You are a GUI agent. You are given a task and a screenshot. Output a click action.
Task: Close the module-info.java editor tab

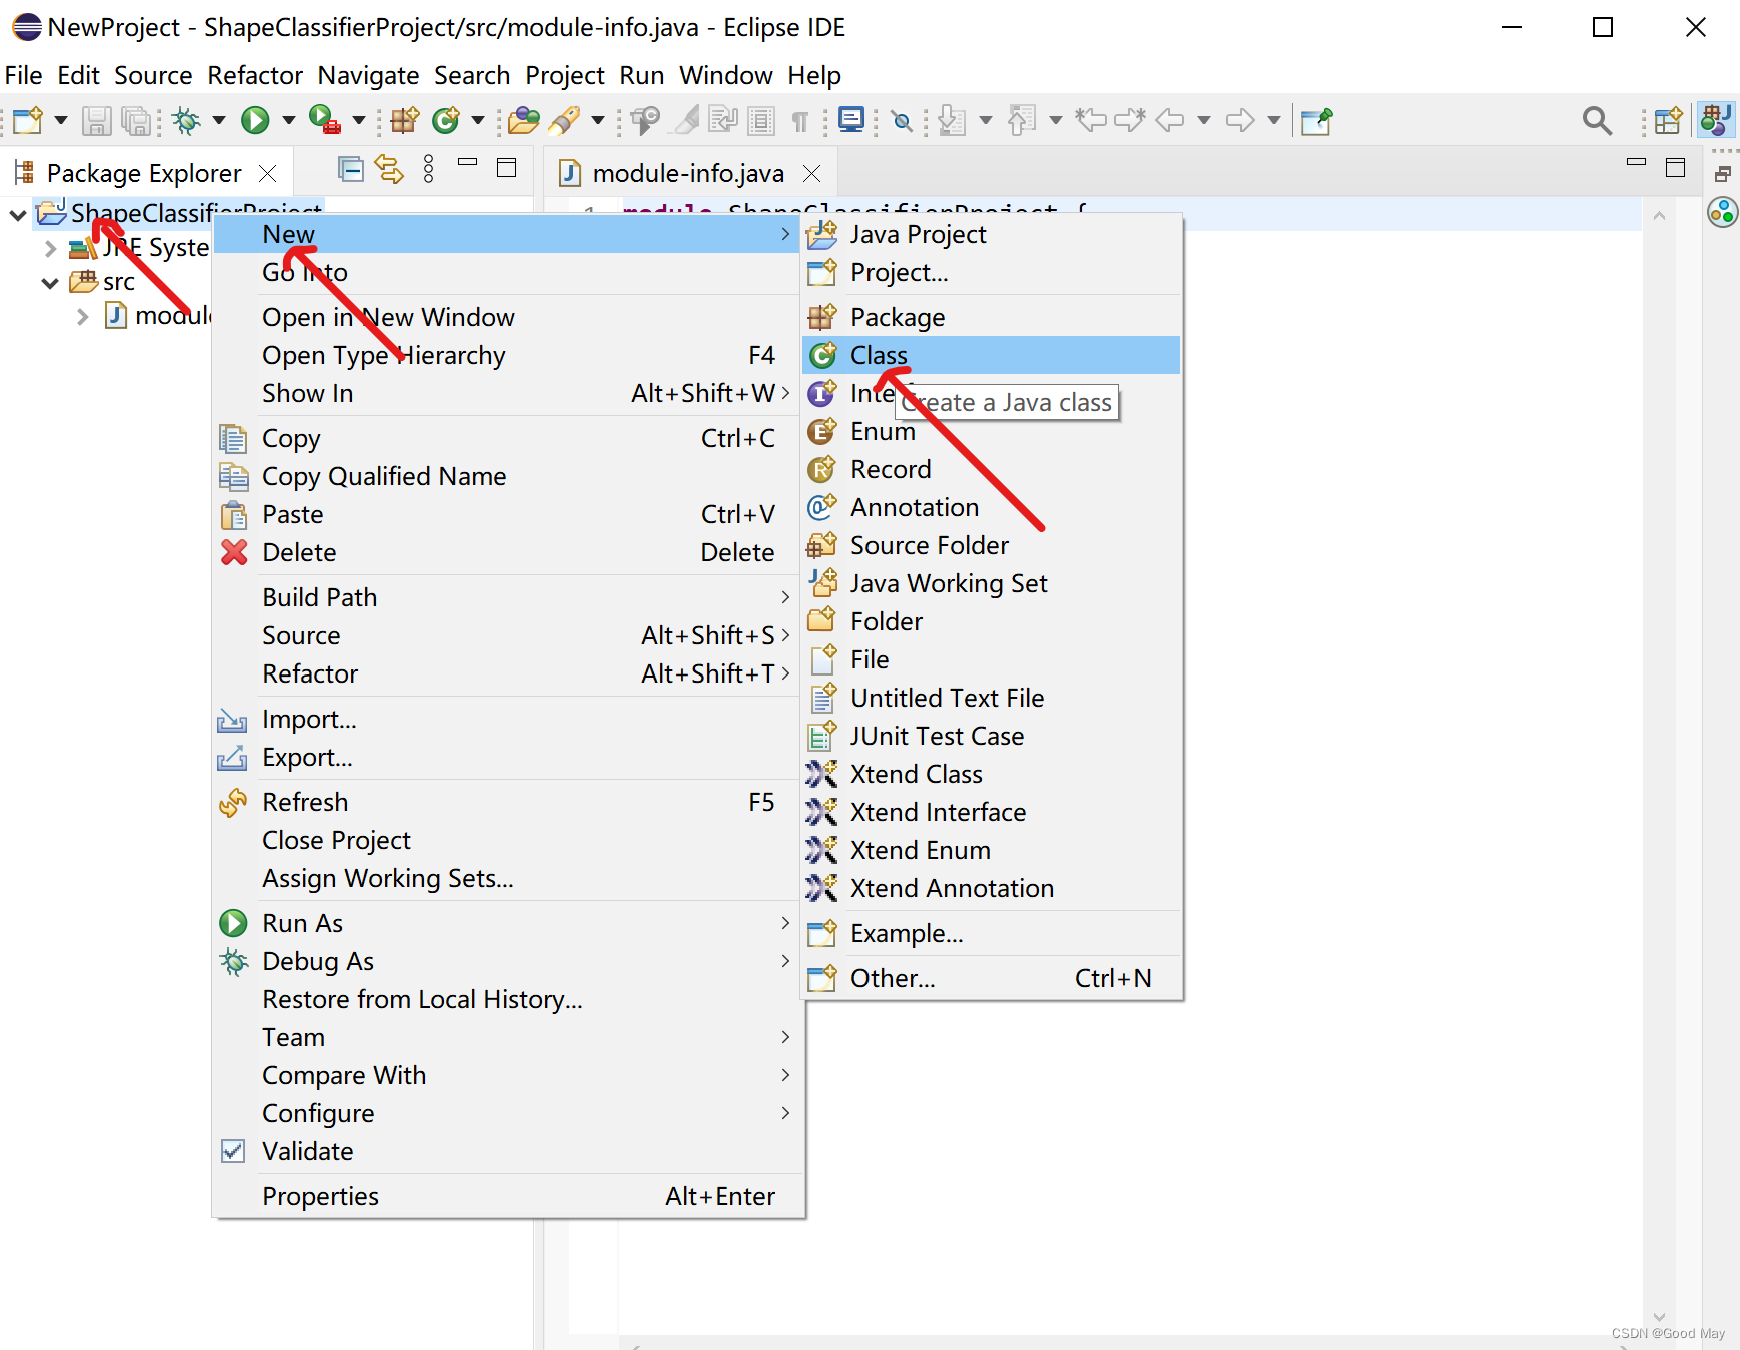point(812,174)
